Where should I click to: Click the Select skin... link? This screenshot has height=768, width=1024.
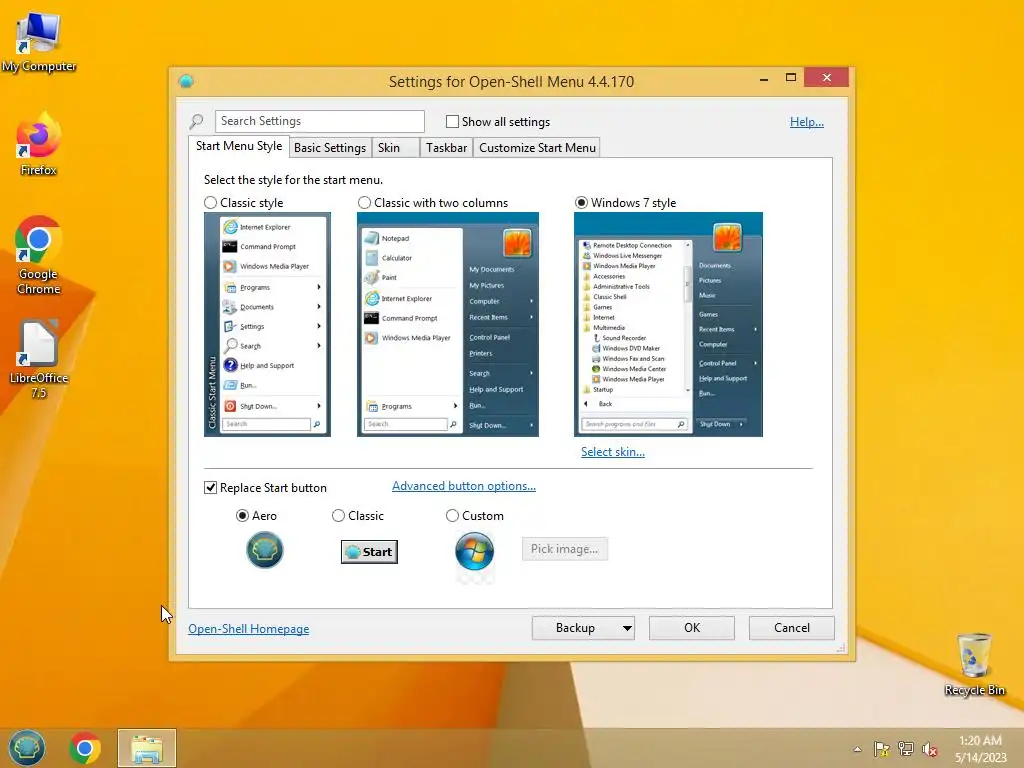(613, 452)
